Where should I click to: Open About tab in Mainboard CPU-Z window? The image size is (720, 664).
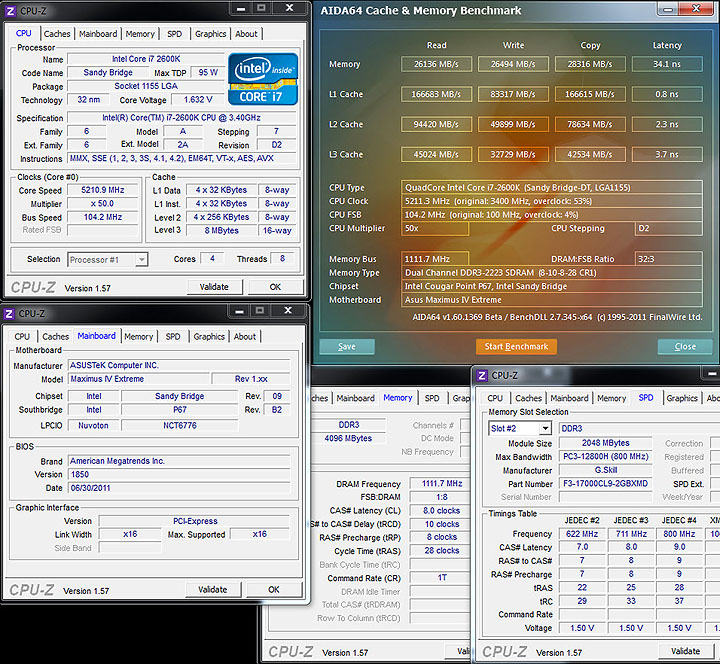(x=245, y=337)
